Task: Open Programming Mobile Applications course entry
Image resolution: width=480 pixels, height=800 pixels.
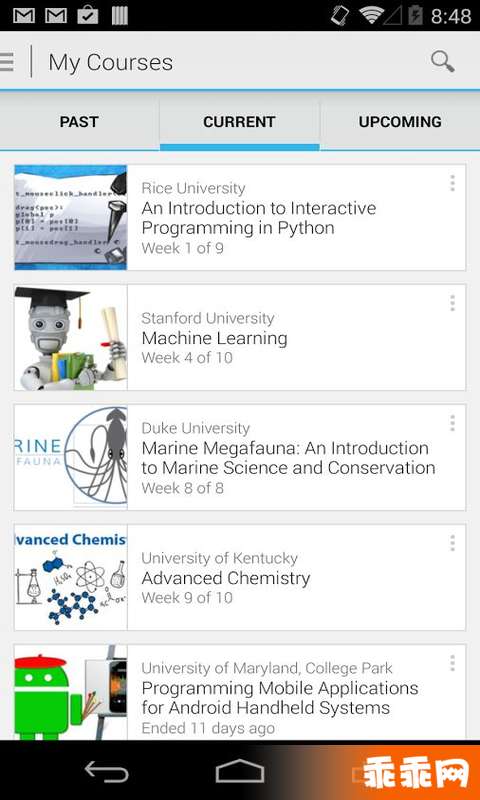Action: pos(240,692)
